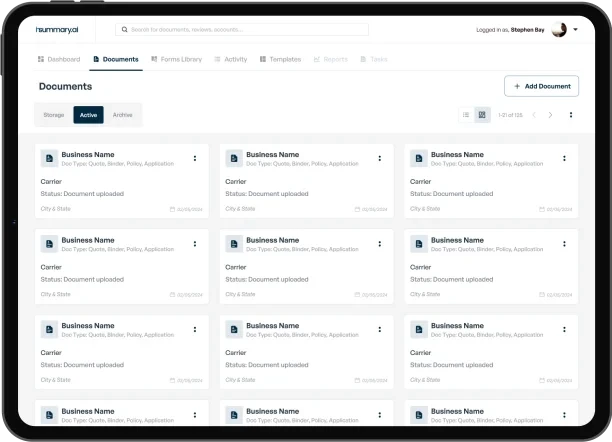The image size is (612, 442).
Task: Click Status: Document uploaded on first row's middle card
Action: [x=267, y=194]
